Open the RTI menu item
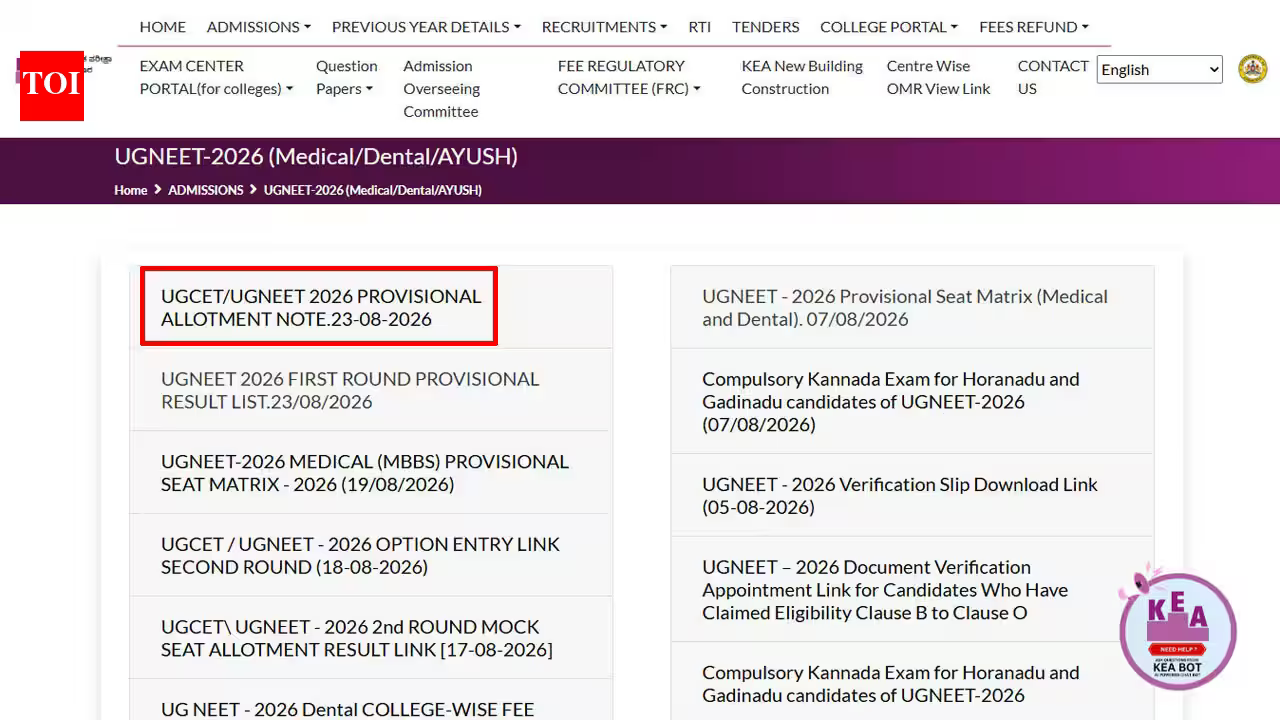1280x720 pixels. (700, 27)
